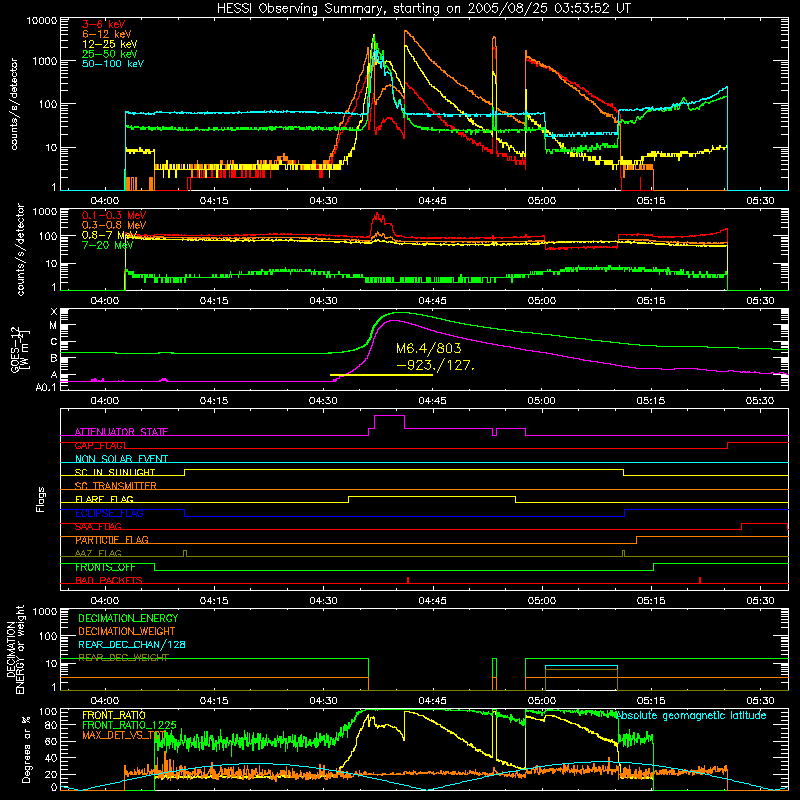Image resolution: width=800 pixels, height=800 pixels.
Task: Select the SAA_FLAG label
Action: pyautogui.click(x=98, y=526)
